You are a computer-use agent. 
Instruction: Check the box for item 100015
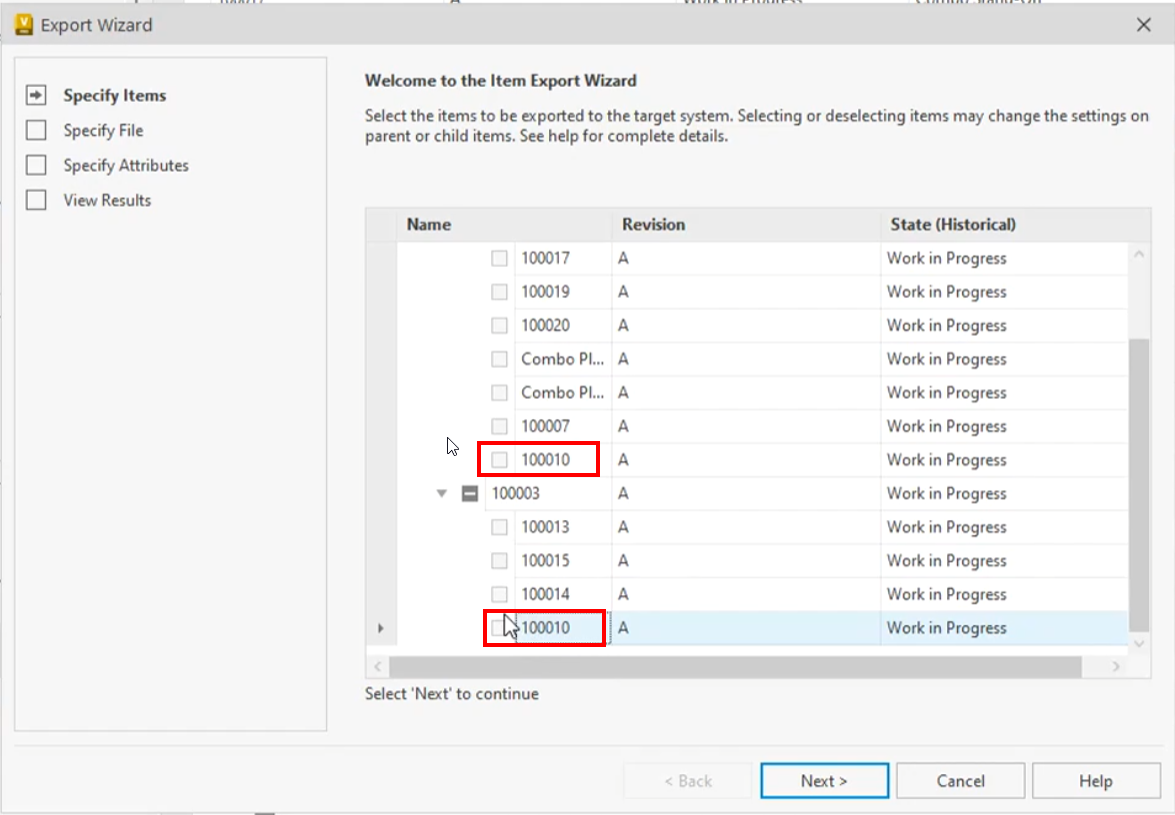click(498, 560)
